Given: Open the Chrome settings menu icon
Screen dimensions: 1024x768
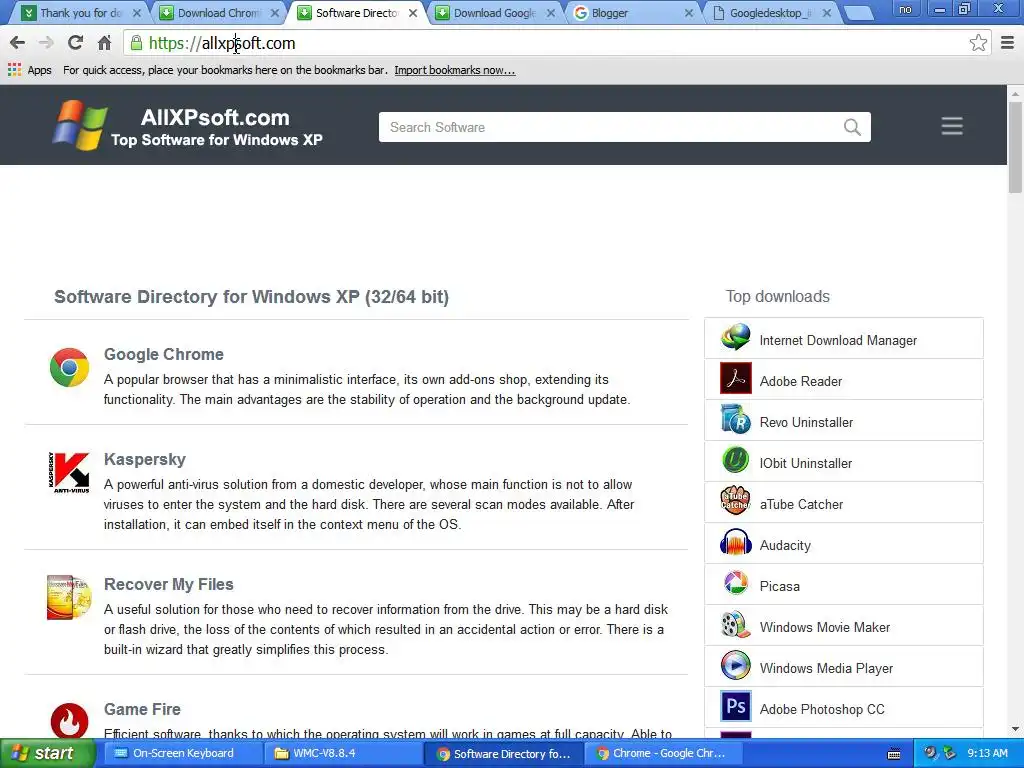Looking at the screenshot, I should pyautogui.click(x=1008, y=43).
